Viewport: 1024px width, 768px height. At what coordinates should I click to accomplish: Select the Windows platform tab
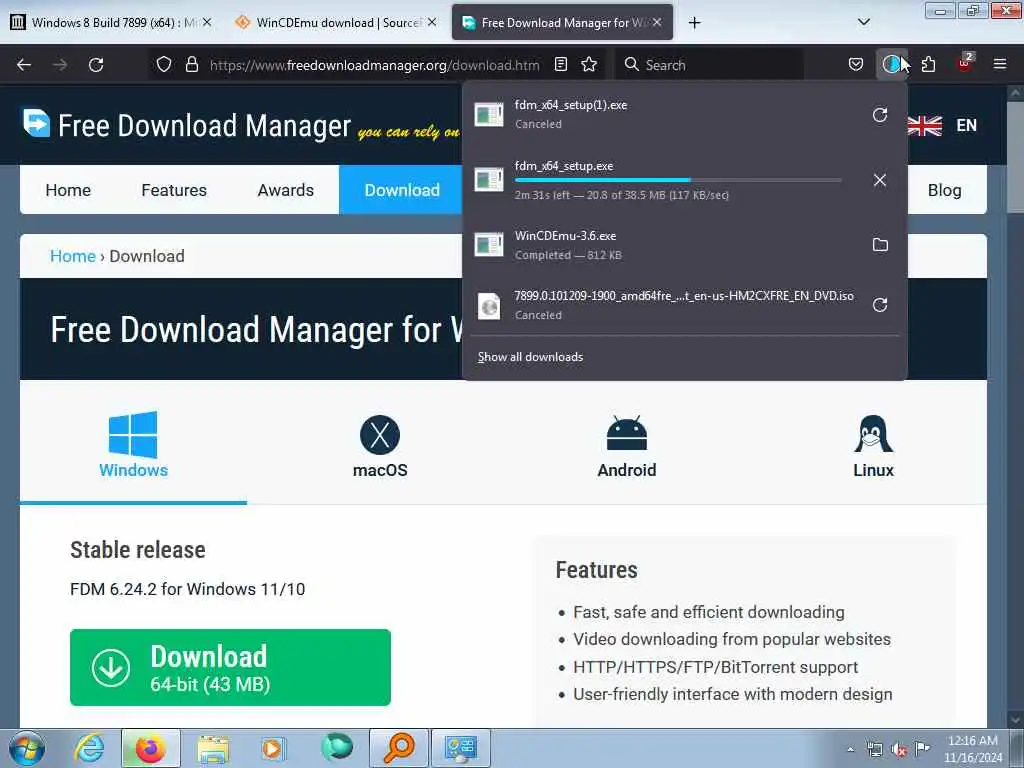133,446
